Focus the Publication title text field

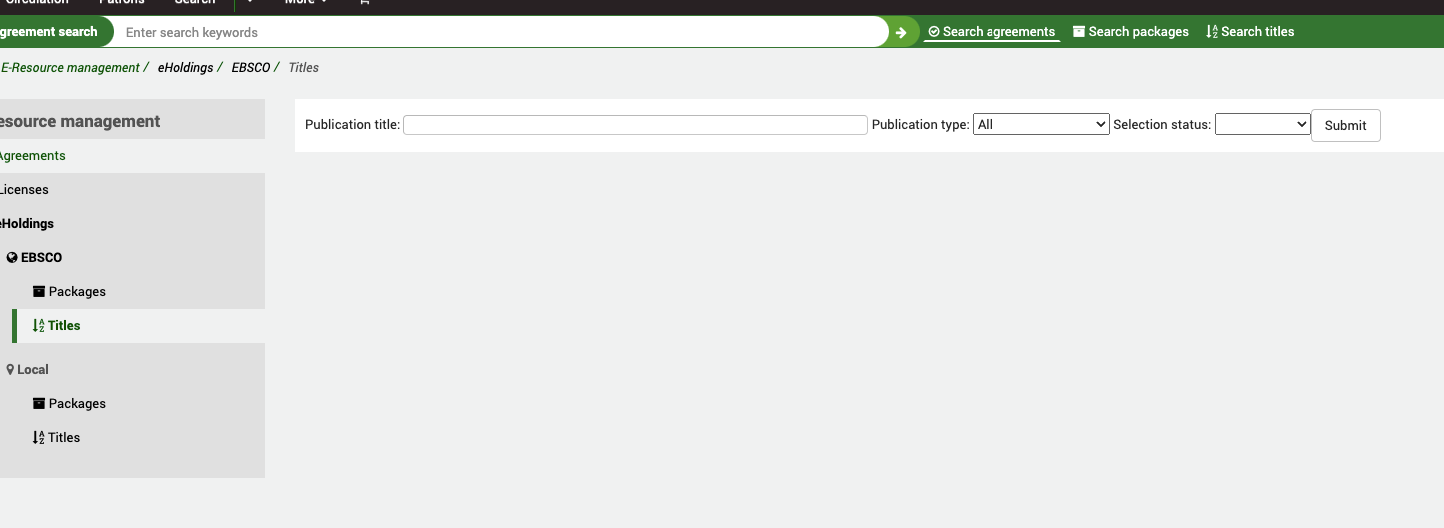(634, 125)
